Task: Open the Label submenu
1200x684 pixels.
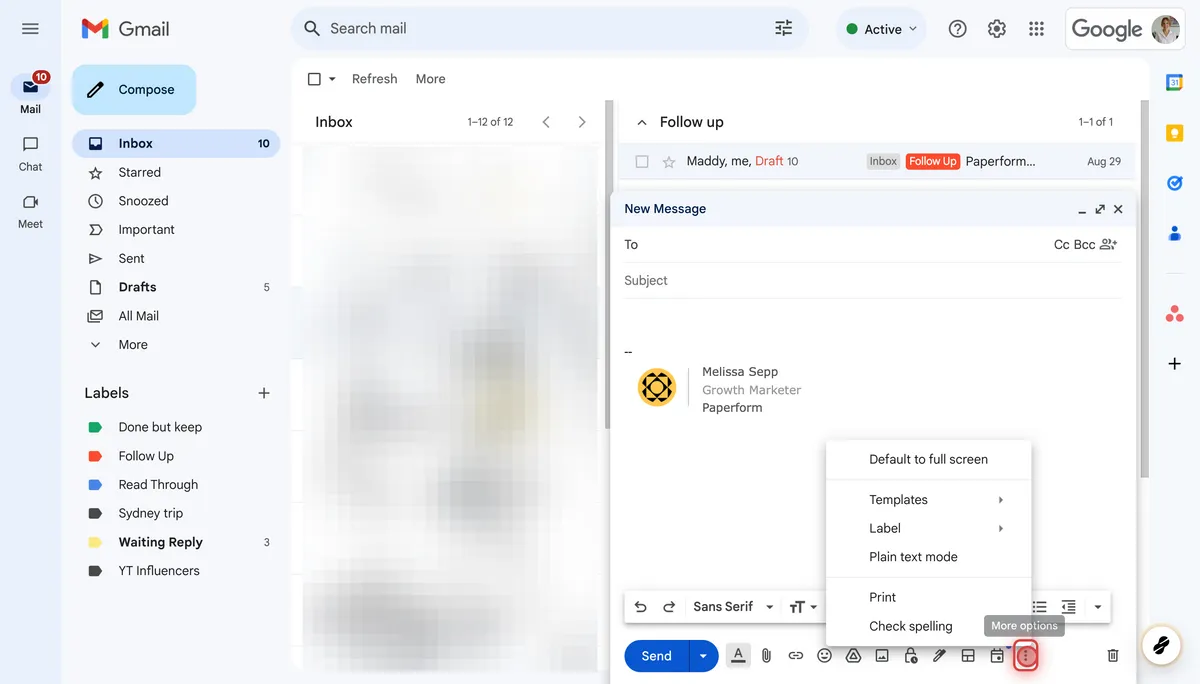Action: (929, 528)
